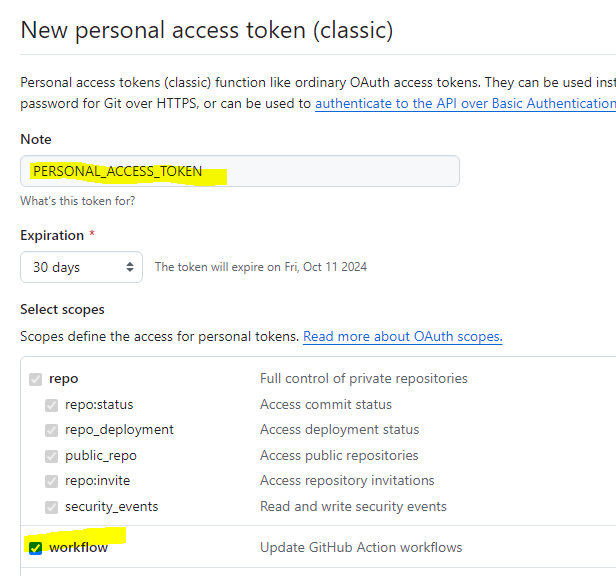Toggle the repo:status checkbox
This screenshot has width=616, height=576.
click(x=51, y=405)
